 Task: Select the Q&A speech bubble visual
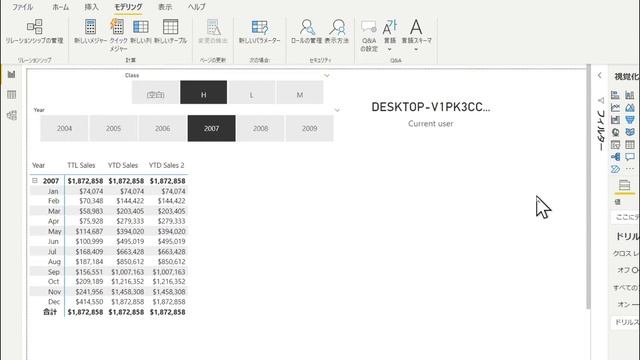click(630, 157)
